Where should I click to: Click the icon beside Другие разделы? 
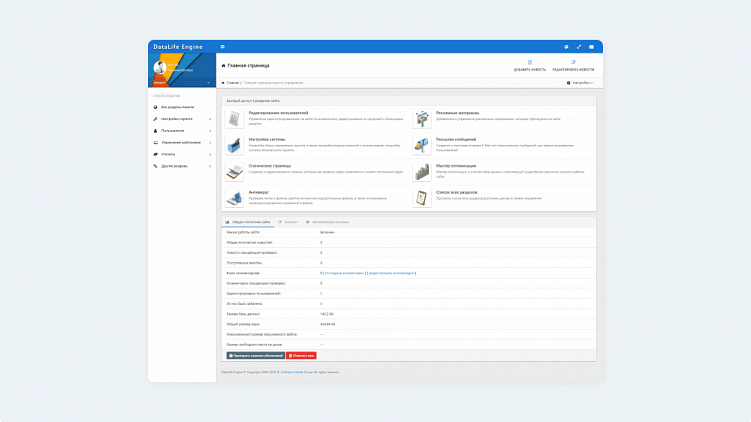(x=155, y=166)
